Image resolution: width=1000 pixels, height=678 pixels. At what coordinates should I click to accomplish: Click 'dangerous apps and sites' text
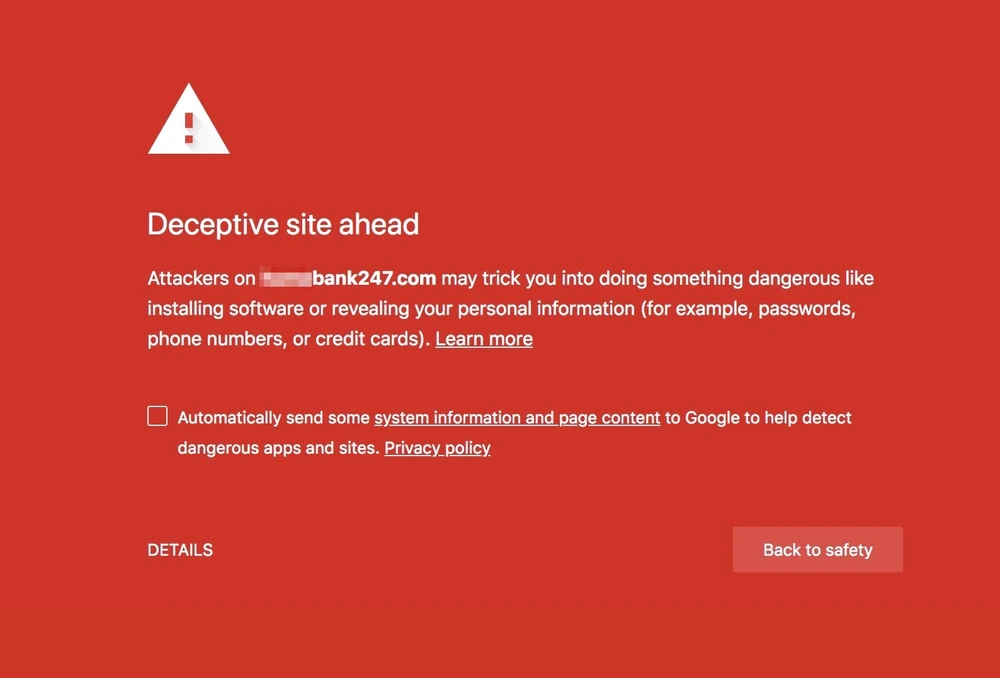point(278,448)
